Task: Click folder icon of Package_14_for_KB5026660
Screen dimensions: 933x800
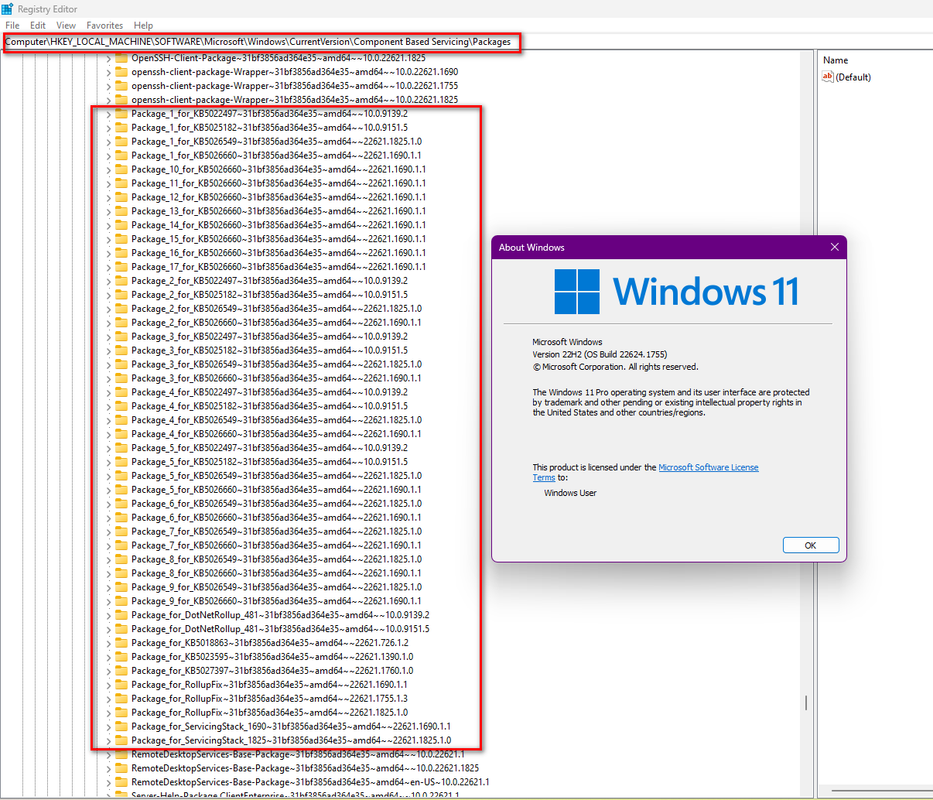Action: 121,225
